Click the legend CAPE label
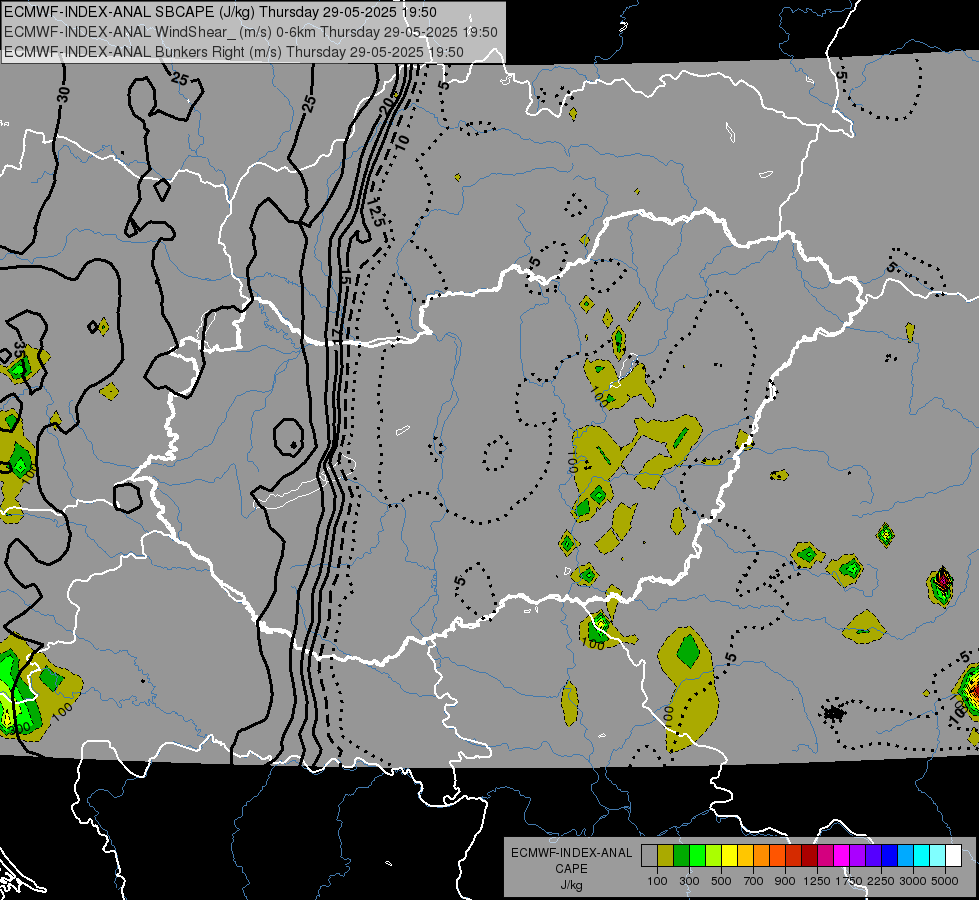The image size is (979, 900). tap(571, 869)
